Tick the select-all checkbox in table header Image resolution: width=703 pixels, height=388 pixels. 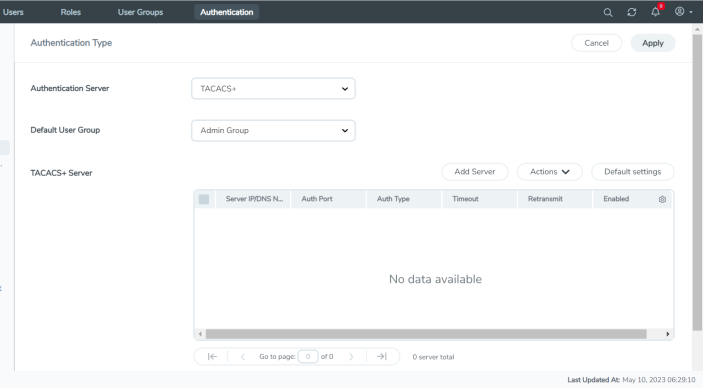click(x=204, y=199)
